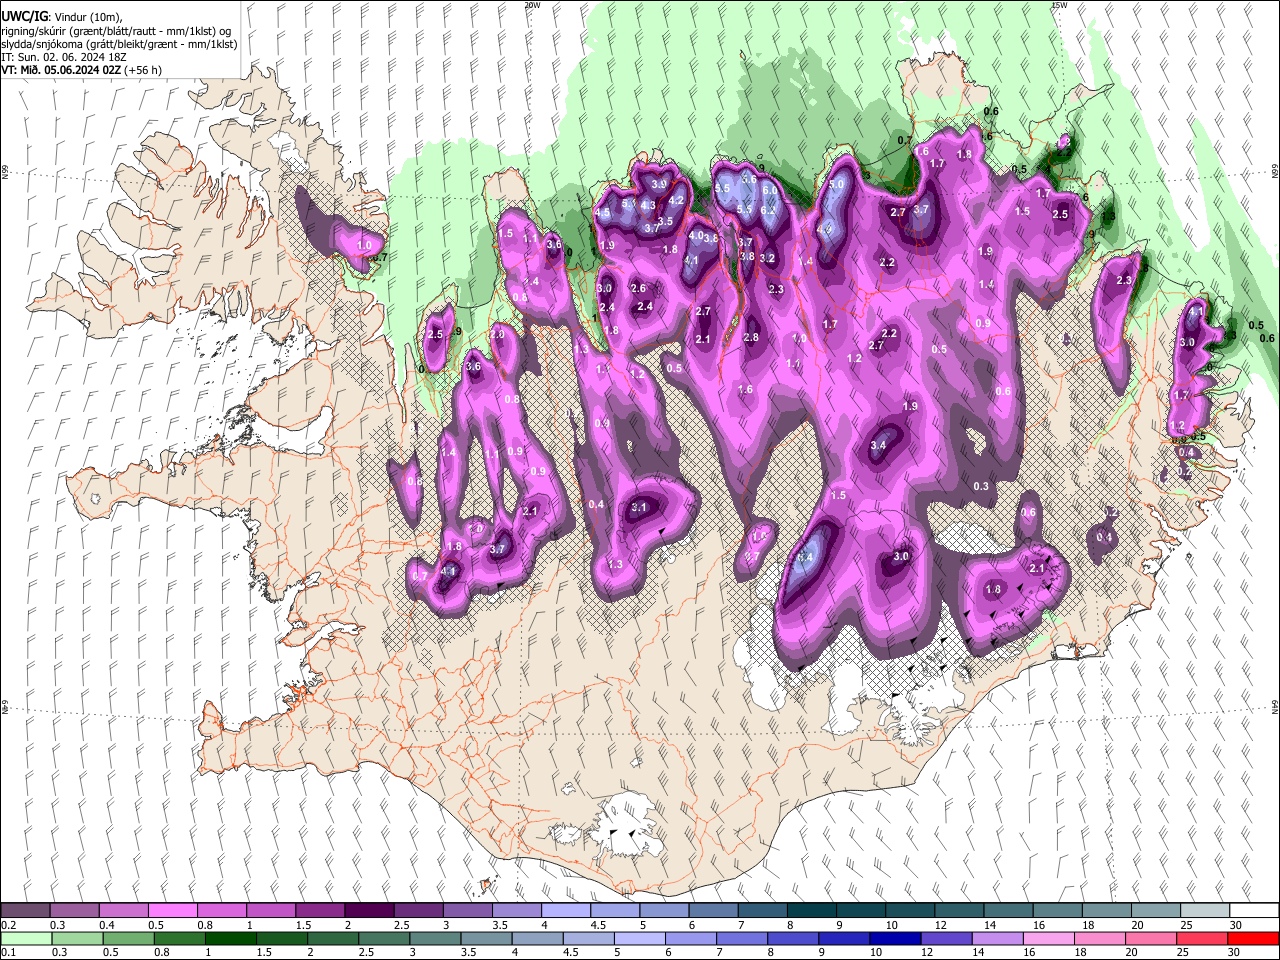Viewport: 1280px width, 960px height.
Task: Click the 'VT: Mið. 05.06.2024 02Z' valid time
Action: point(61,70)
